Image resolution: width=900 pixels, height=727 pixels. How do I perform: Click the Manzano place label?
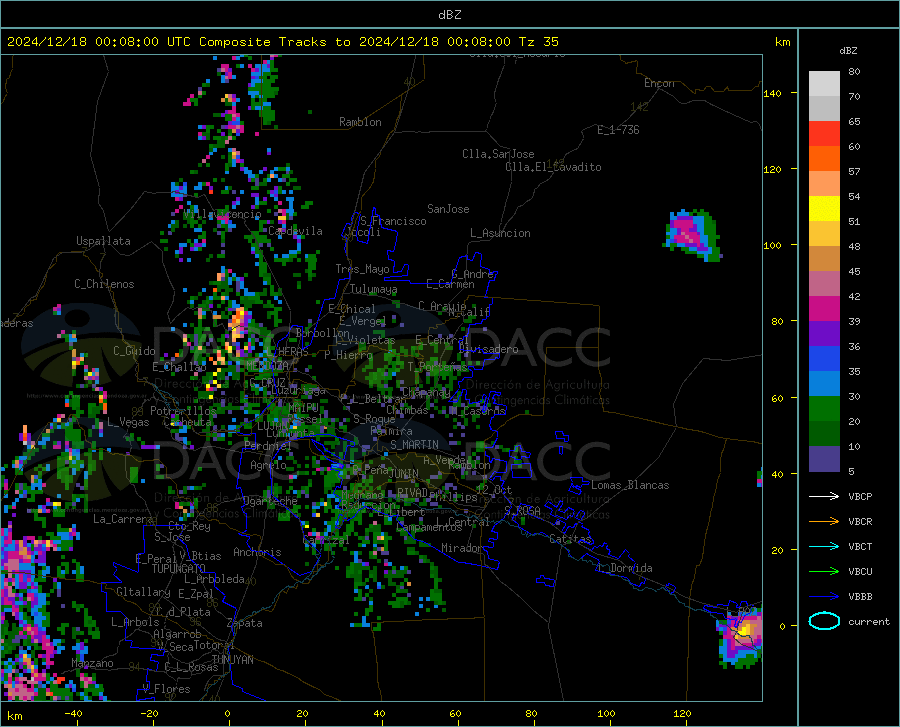(x=92, y=663)
